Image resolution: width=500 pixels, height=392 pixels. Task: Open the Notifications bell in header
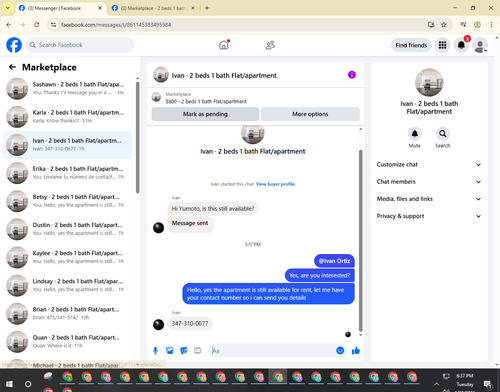point(461,45)
